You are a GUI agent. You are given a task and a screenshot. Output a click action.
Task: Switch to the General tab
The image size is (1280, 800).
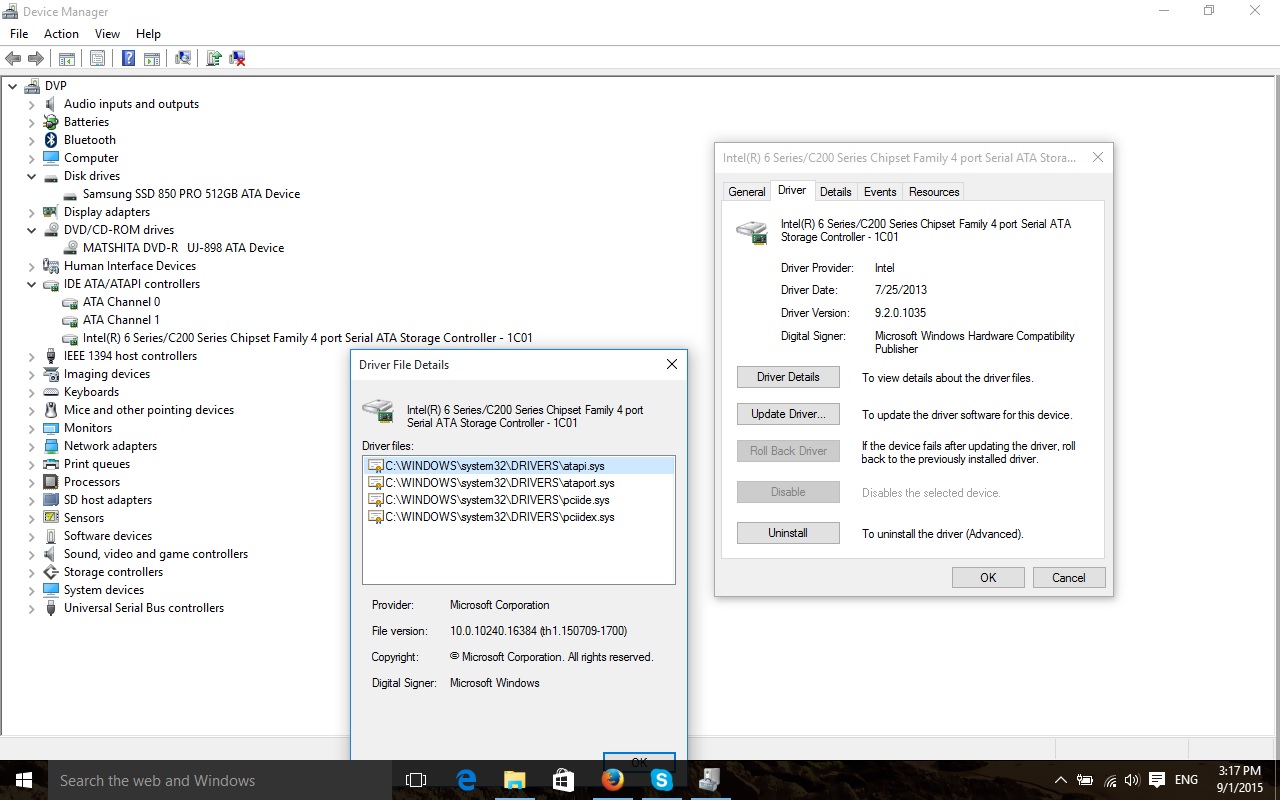pos(747,192)
